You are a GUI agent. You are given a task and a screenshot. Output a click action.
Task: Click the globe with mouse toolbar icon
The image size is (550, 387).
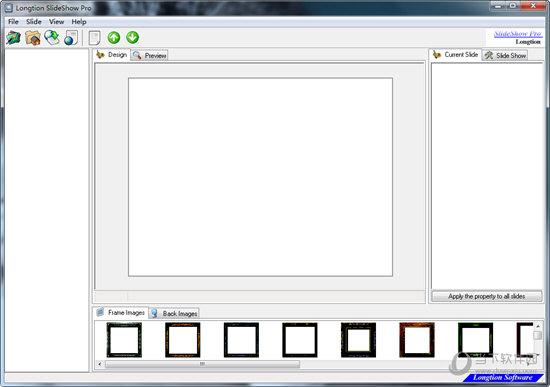52,38
